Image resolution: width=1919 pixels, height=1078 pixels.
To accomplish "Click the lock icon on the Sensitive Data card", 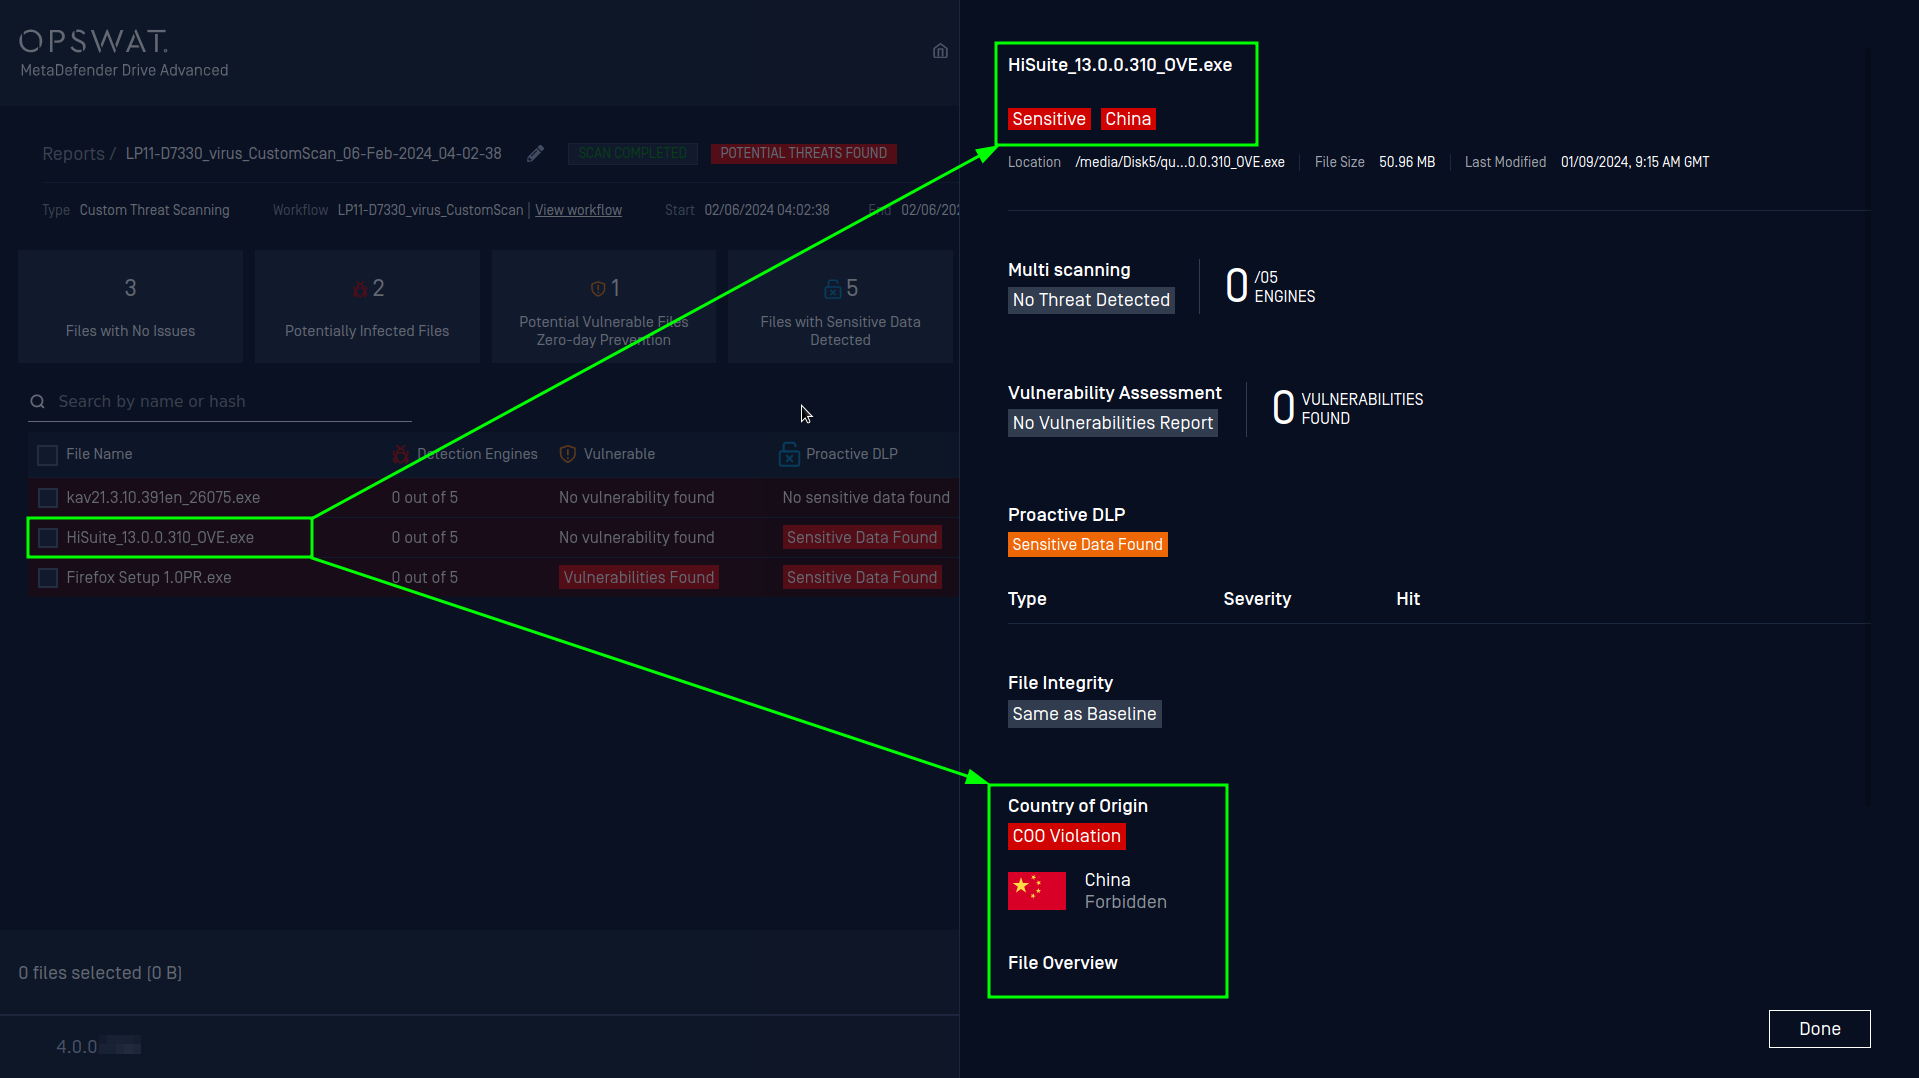I will click(833, 289).
